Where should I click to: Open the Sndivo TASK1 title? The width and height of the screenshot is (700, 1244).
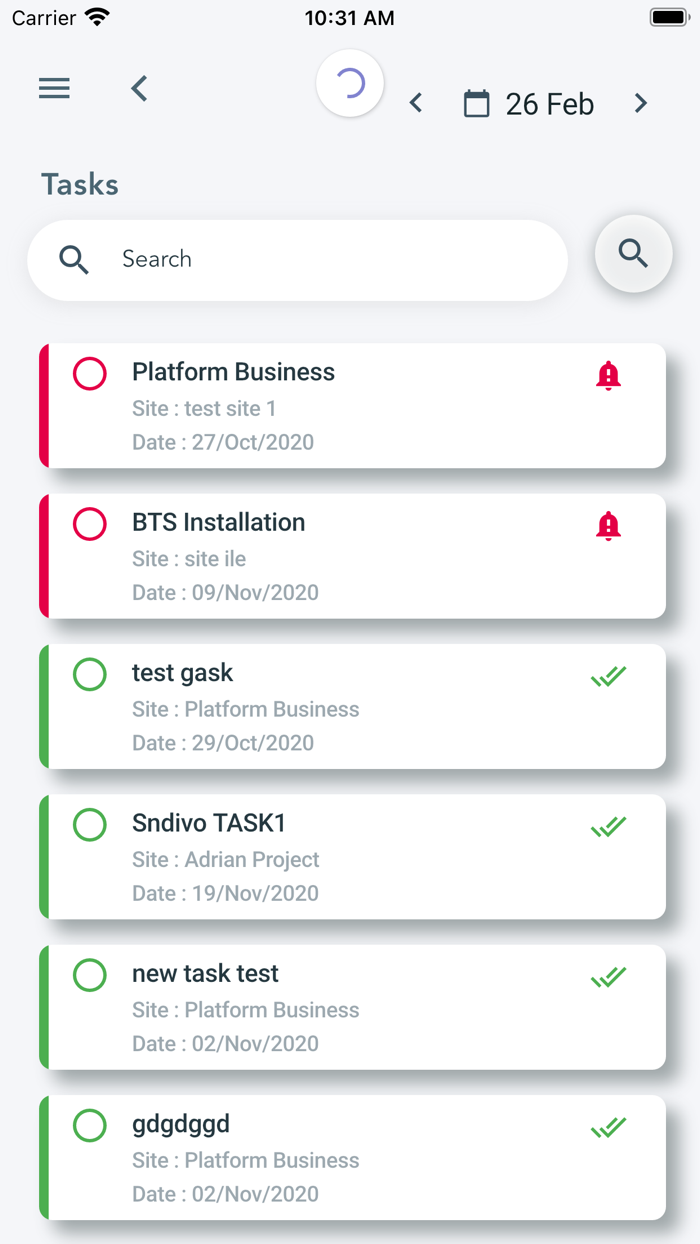click(209, 823)
